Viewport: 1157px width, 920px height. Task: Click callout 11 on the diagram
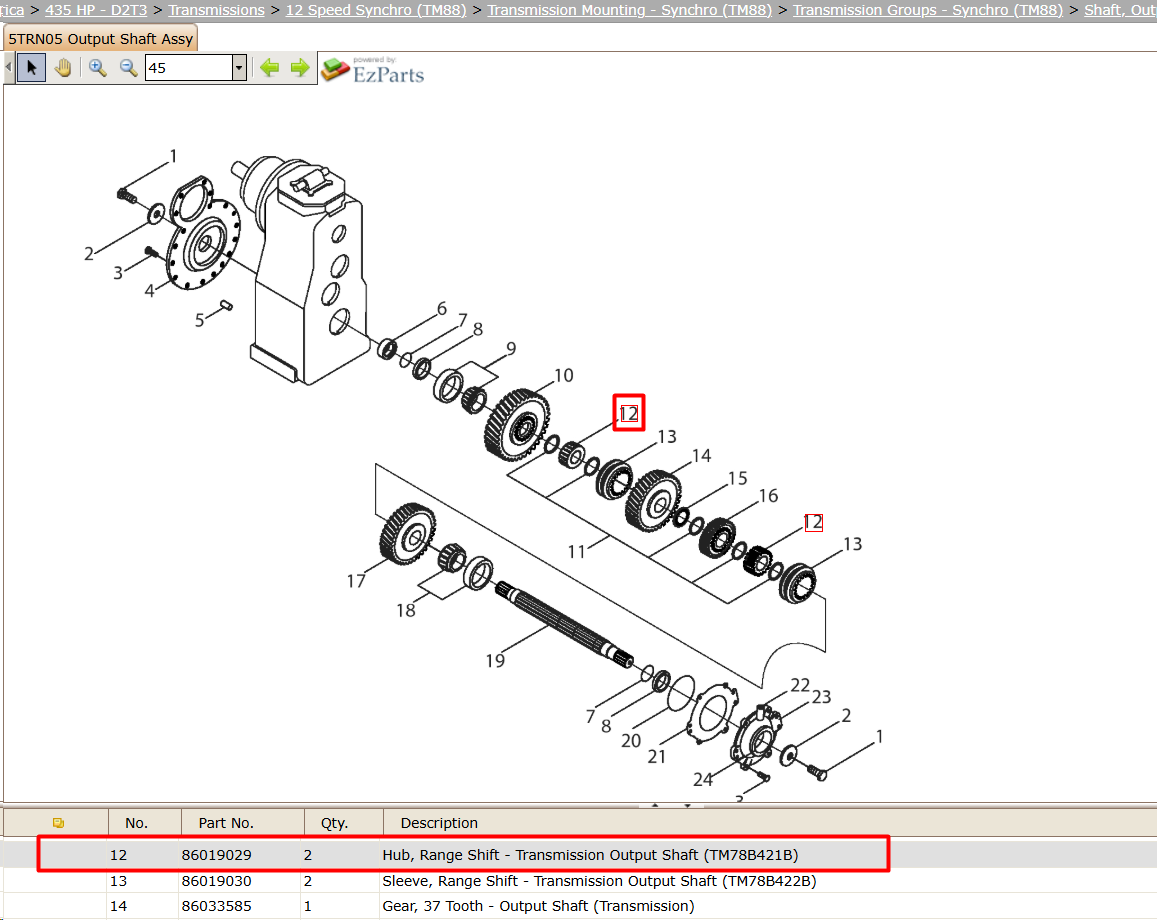pyautogui.click(x=576, y=552)
